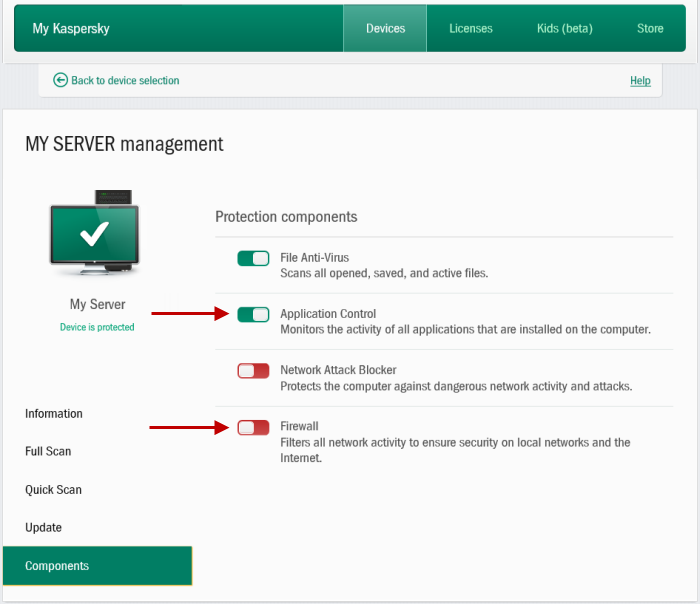Click the My Server computer image
The image size is (700, 604).
(x=95, y=232)
